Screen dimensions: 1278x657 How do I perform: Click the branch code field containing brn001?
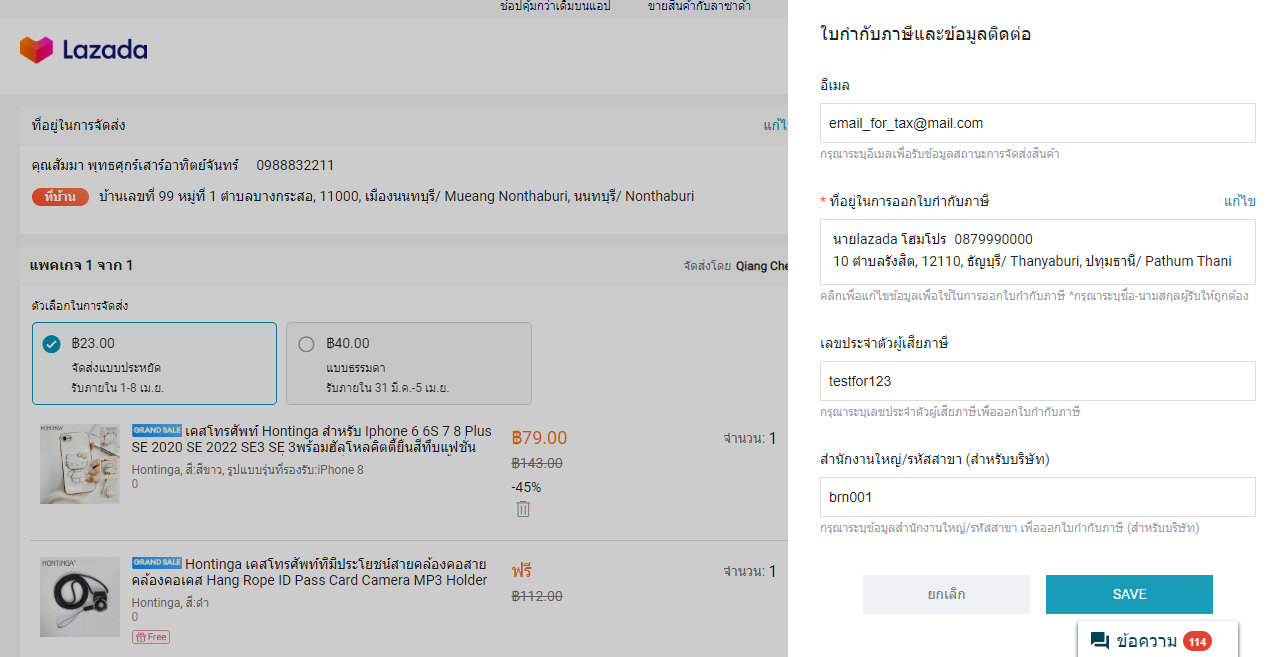[1037, 497]
